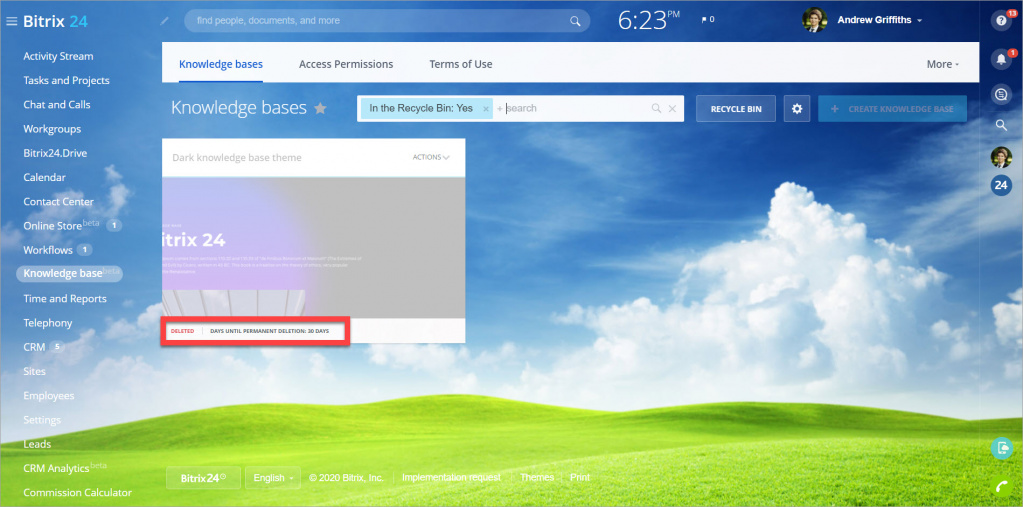Click the round 24 icon in right panel
Image resolution: width=1023 pixels, height=507 pixels.
[1001, 185]
